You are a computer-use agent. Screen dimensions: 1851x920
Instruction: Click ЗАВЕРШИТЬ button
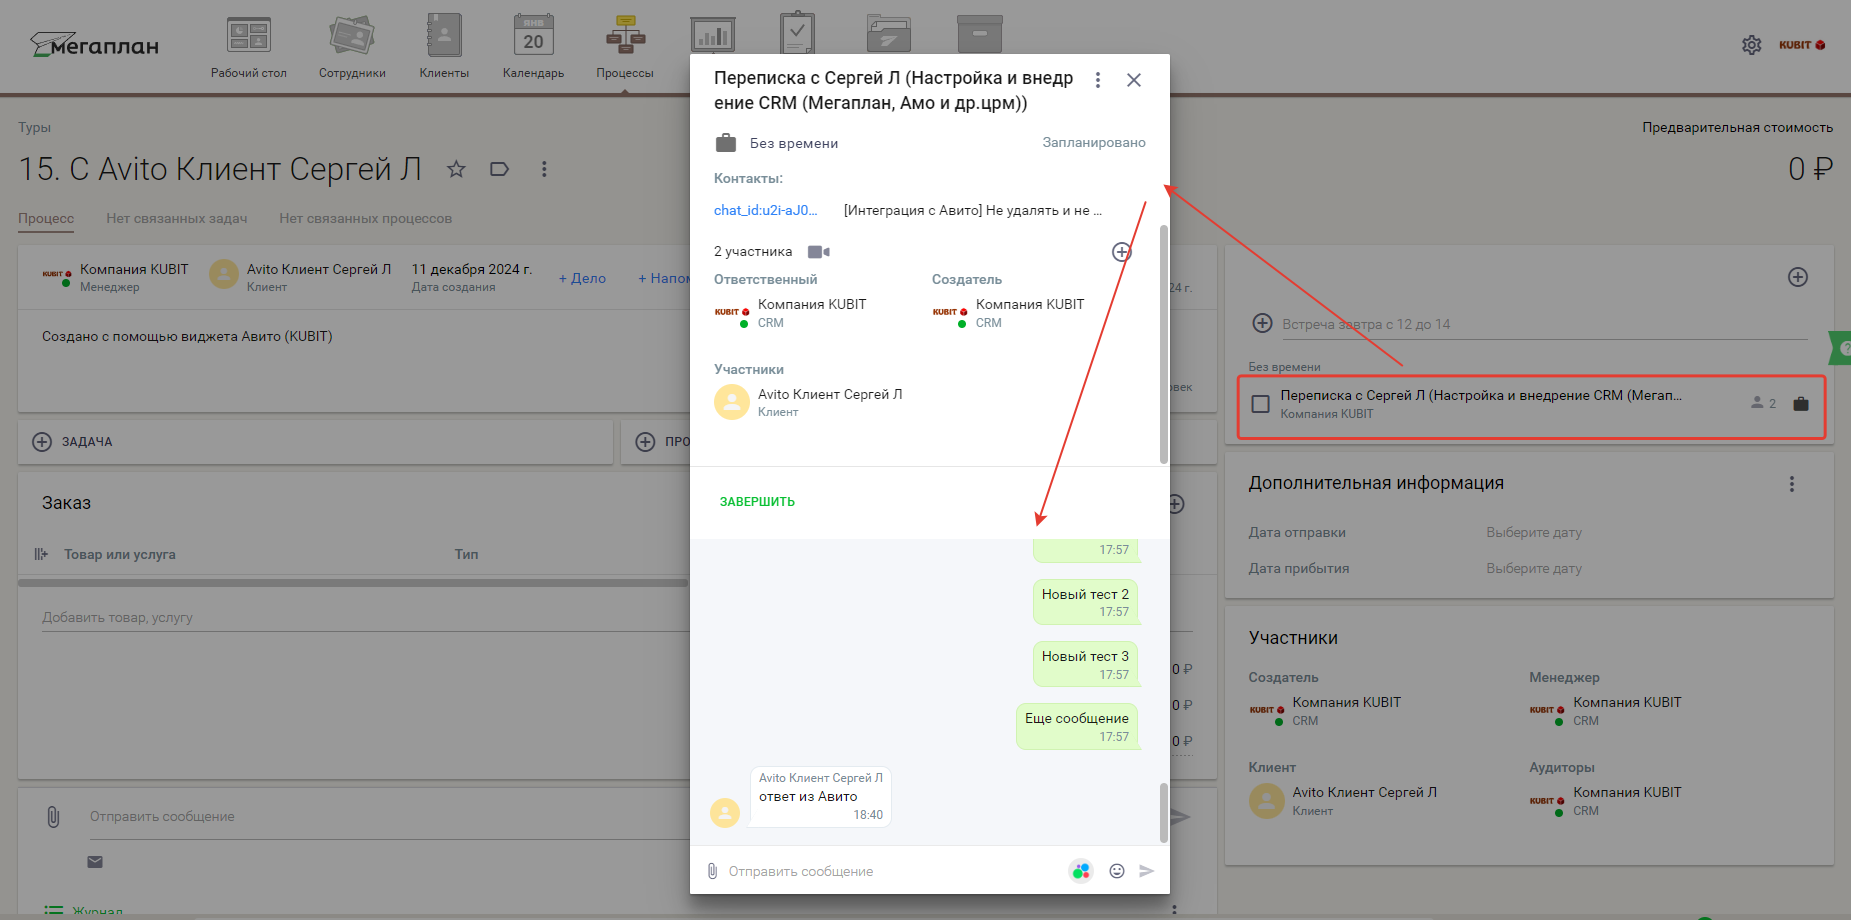coord(757,502)
